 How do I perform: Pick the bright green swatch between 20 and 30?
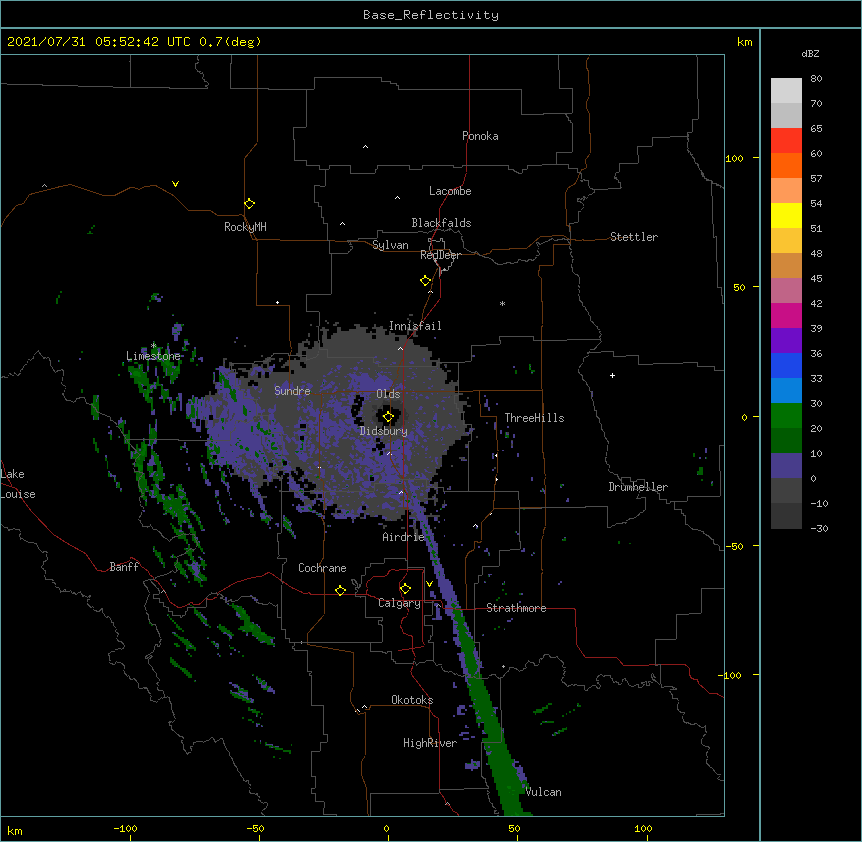click(786, 416)
